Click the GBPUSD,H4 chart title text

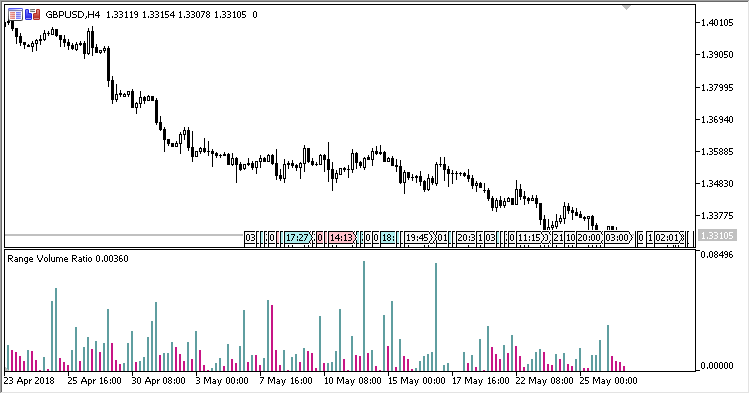73,15
